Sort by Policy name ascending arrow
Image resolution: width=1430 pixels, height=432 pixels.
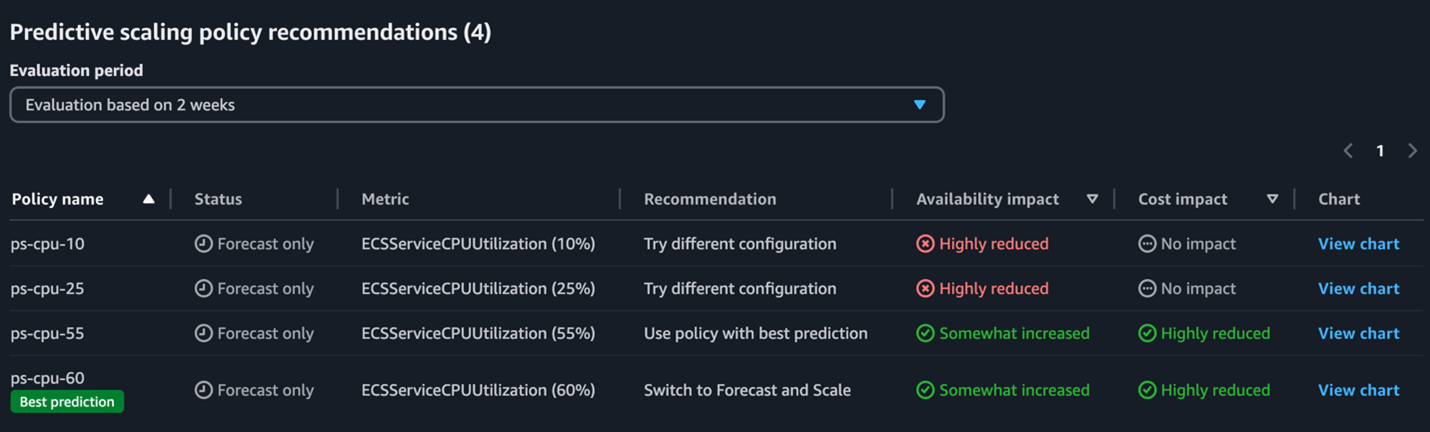148,199
